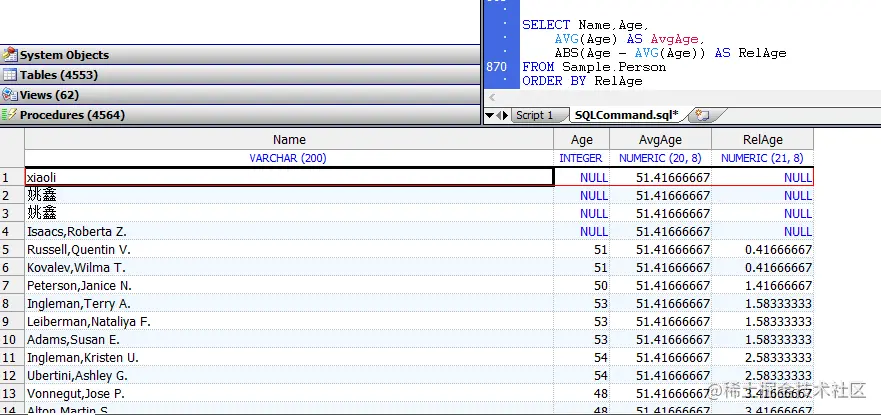Image resolution: width=881 pixels, height=415 pixels.
Task: Open a new script tab with the star icon
Action: click(x=702, y=115)
